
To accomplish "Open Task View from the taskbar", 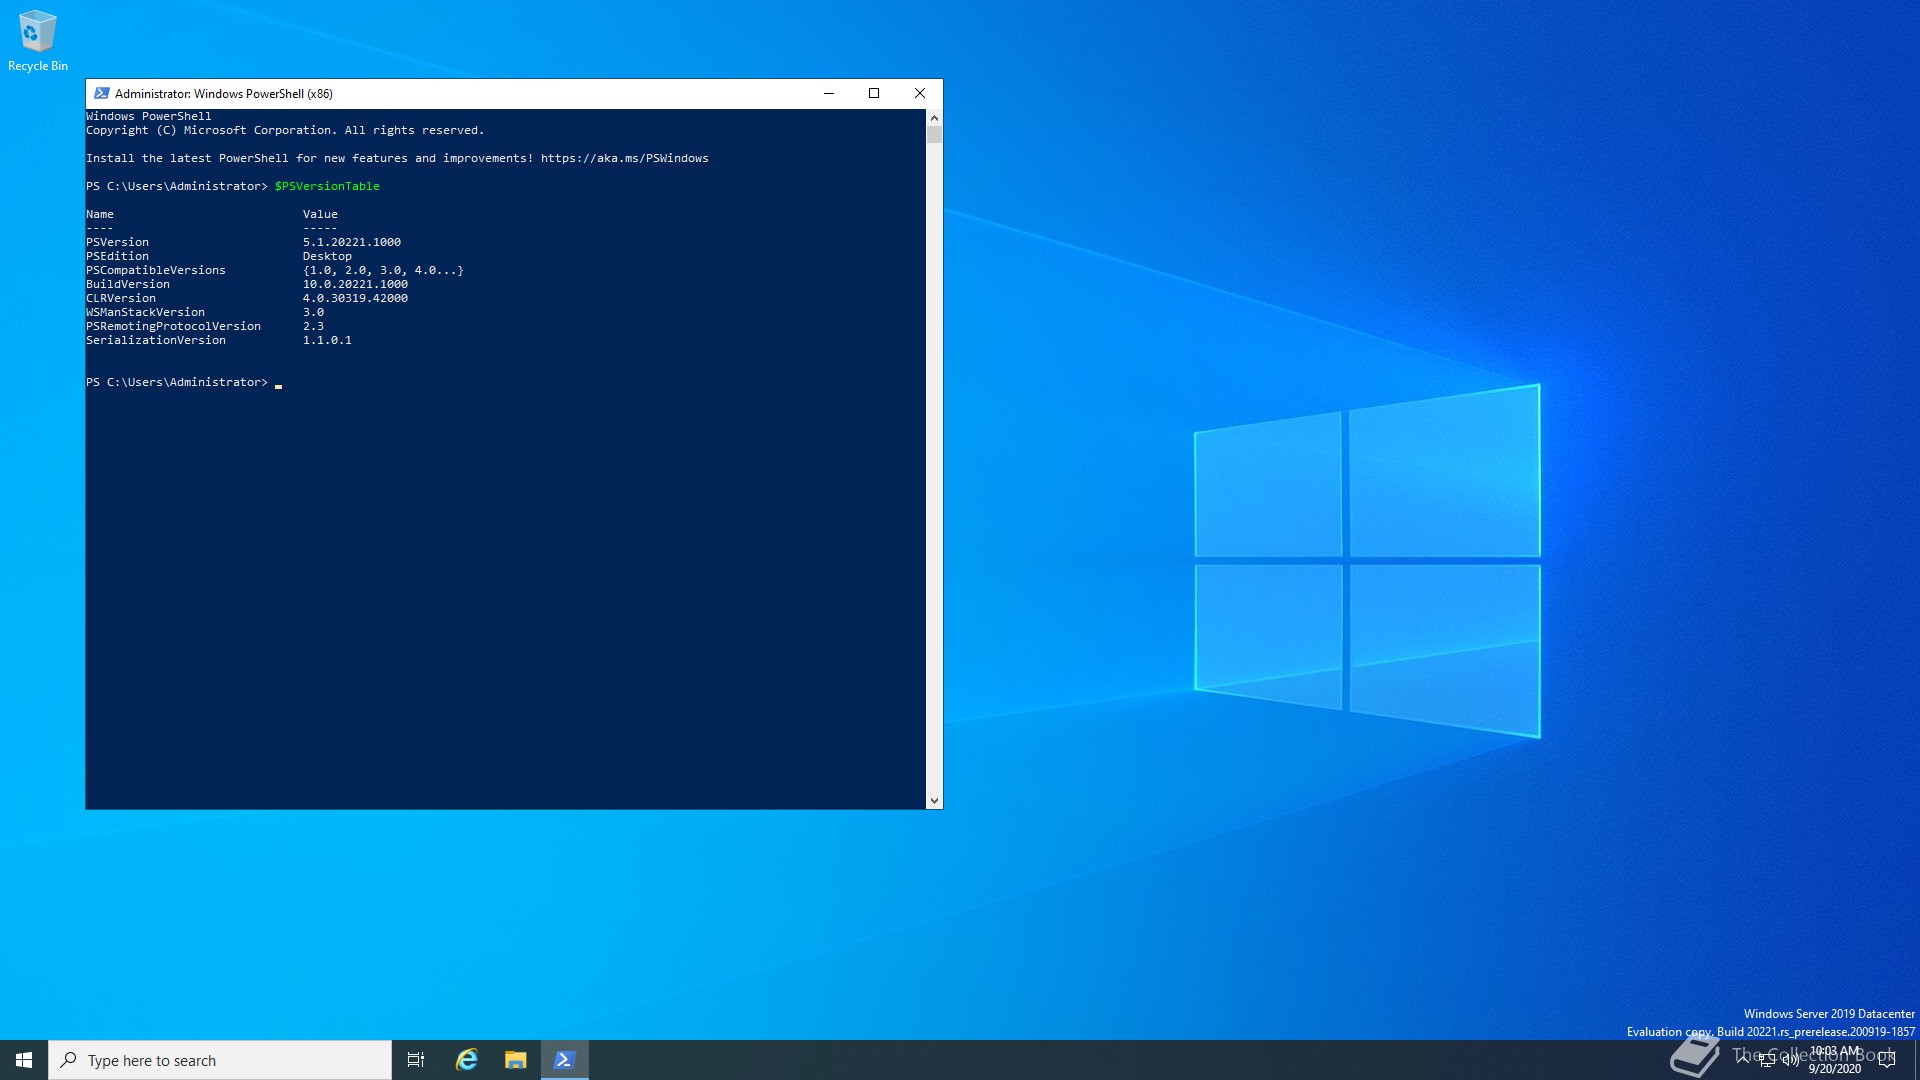I will pyautogui.click(x=416, y=1060).
